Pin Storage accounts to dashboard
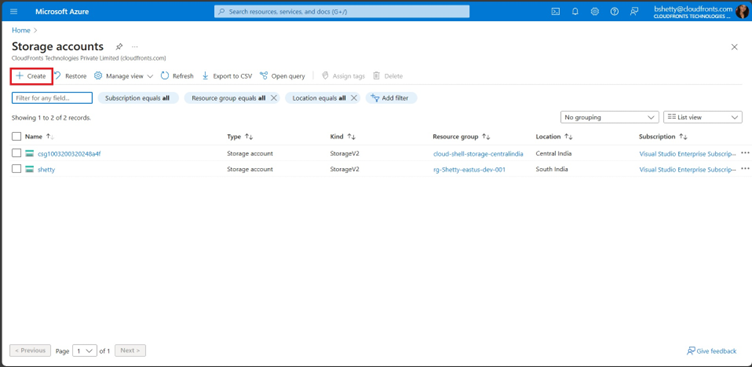This screenshot has width=752, height=367. [119, 47]
